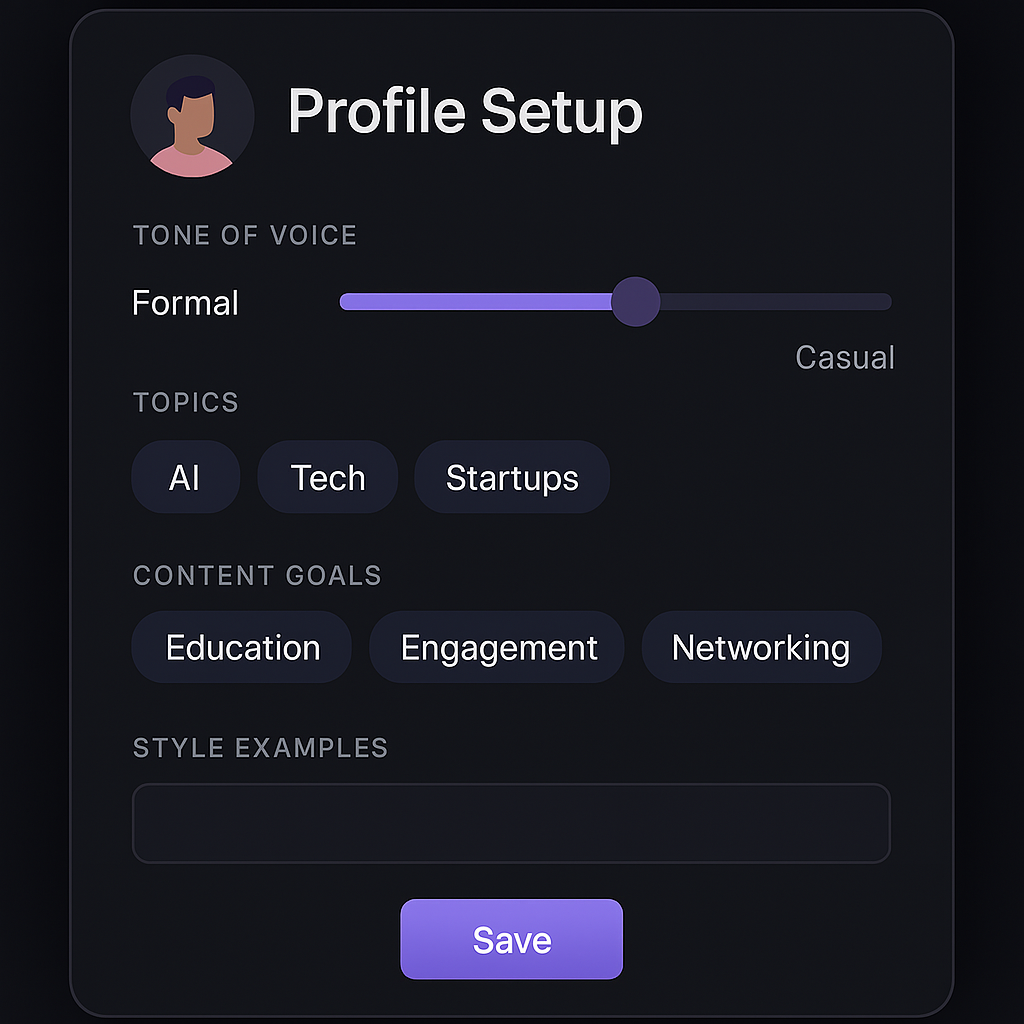Click the TONE OF VOICE section label
The image size is (1024, 1024).
pyautogui.click(x=244, y=235)
